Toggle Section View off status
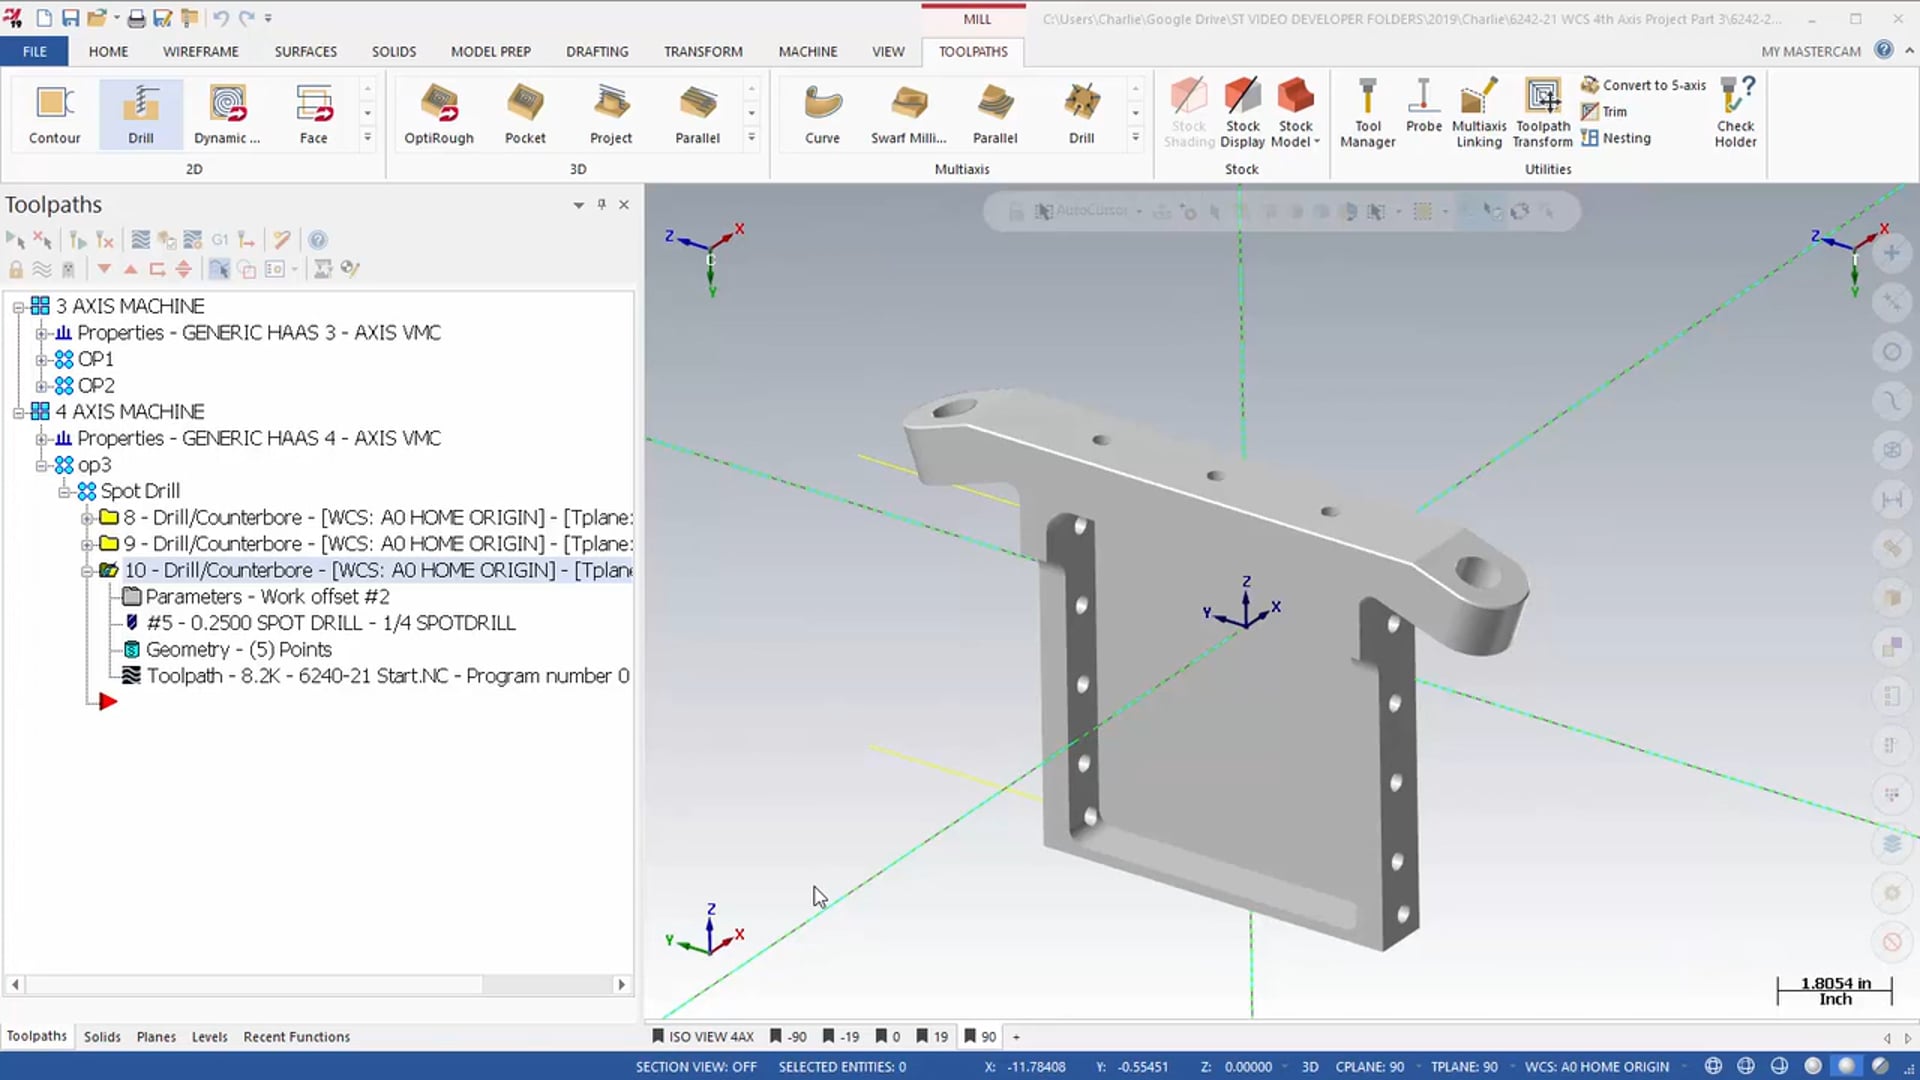 coord(695,1067)
